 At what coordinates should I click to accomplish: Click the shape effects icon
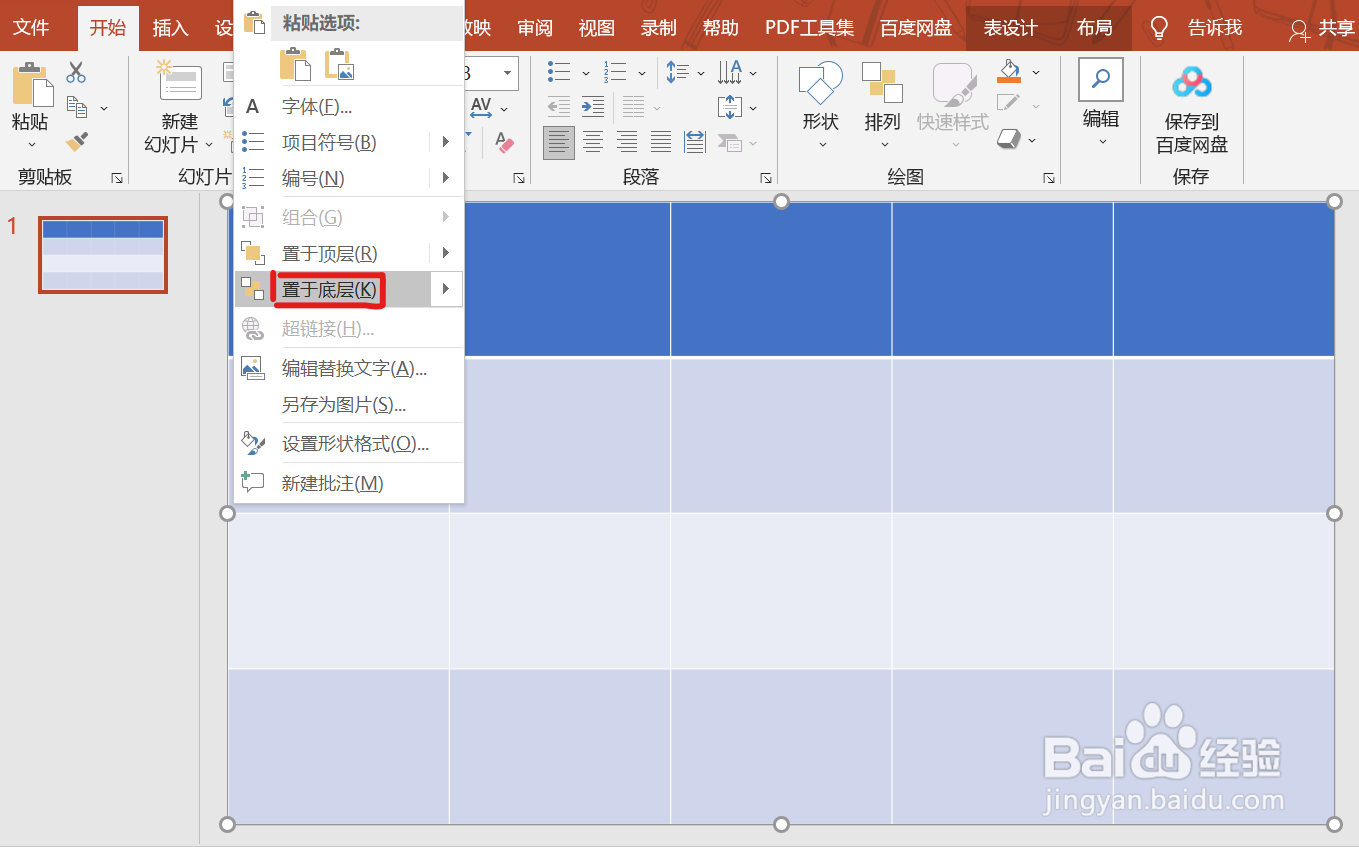[x=1009, y=139]
